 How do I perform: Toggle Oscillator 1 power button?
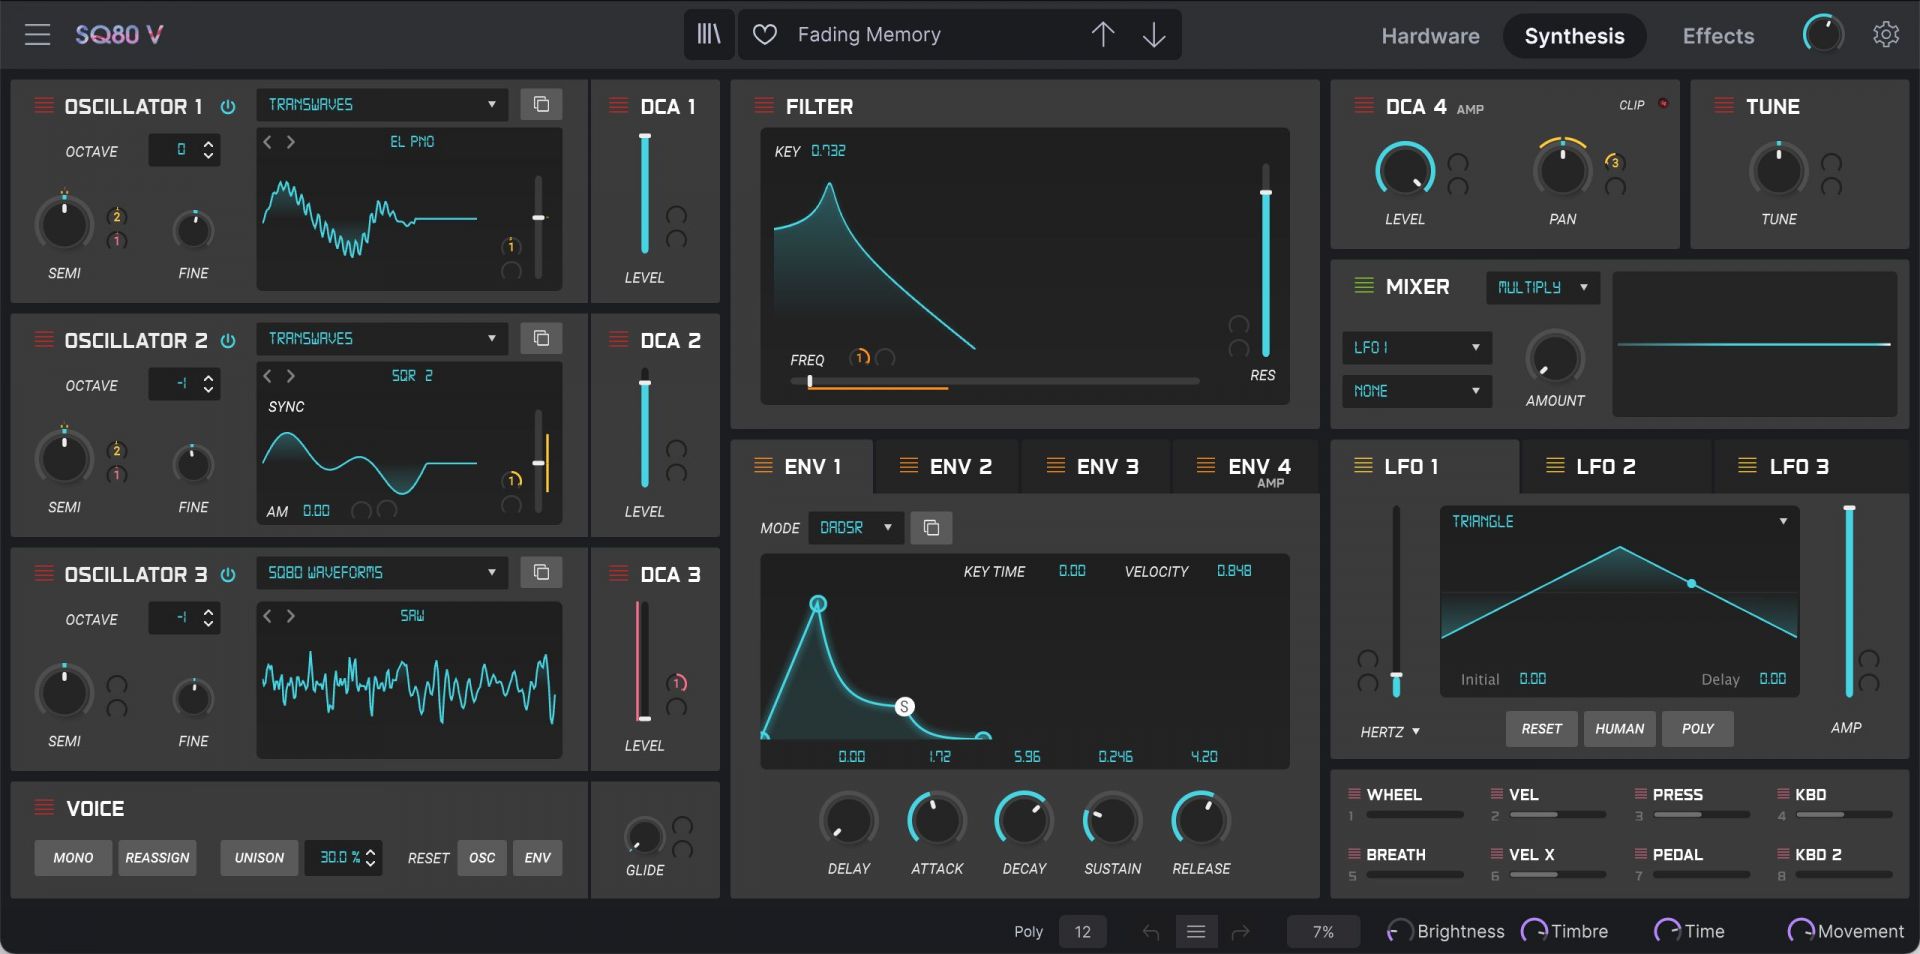(x=228, y=107)
